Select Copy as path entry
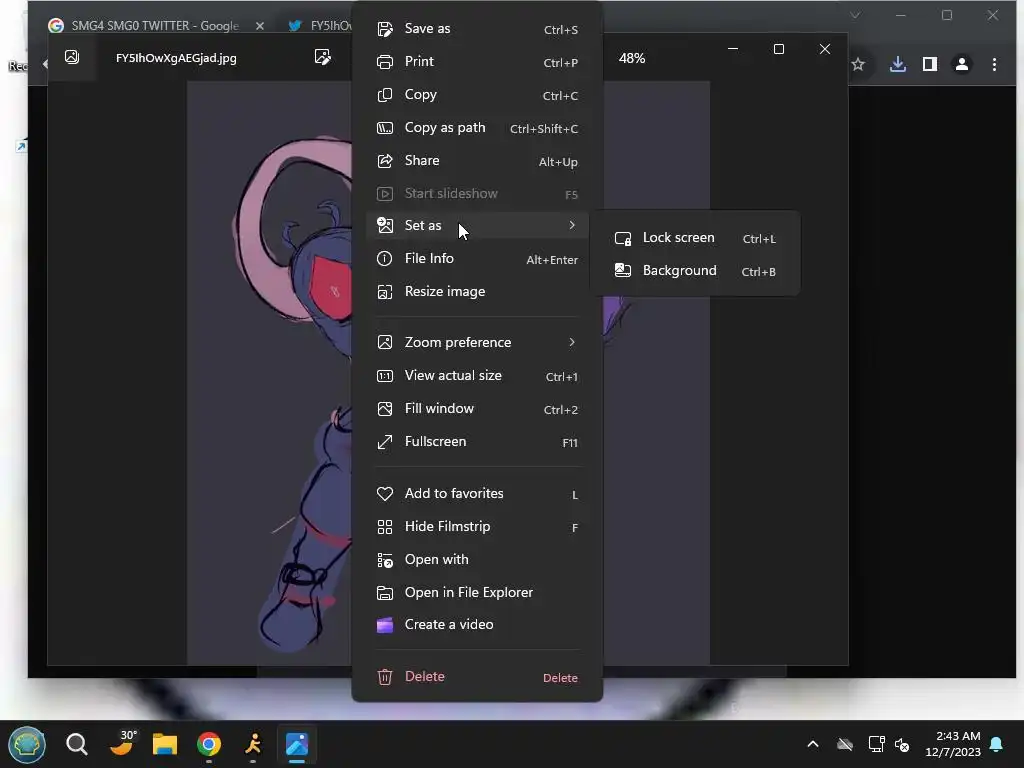 [477, 128]
